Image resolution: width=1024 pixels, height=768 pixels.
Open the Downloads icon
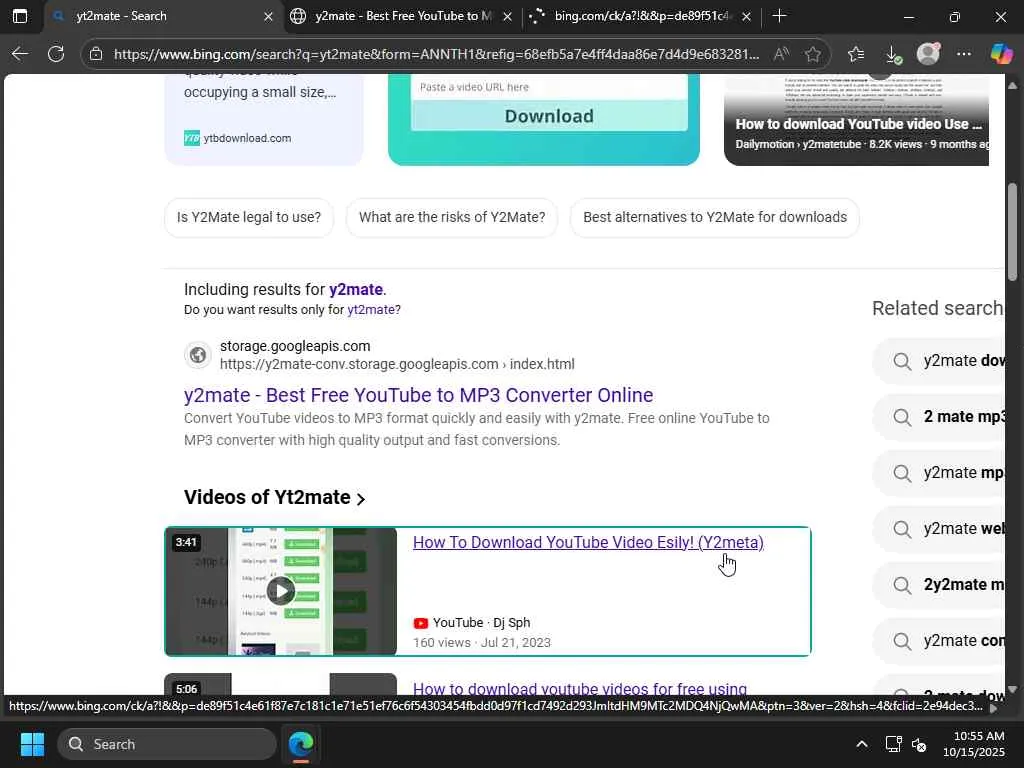(893, 54)
